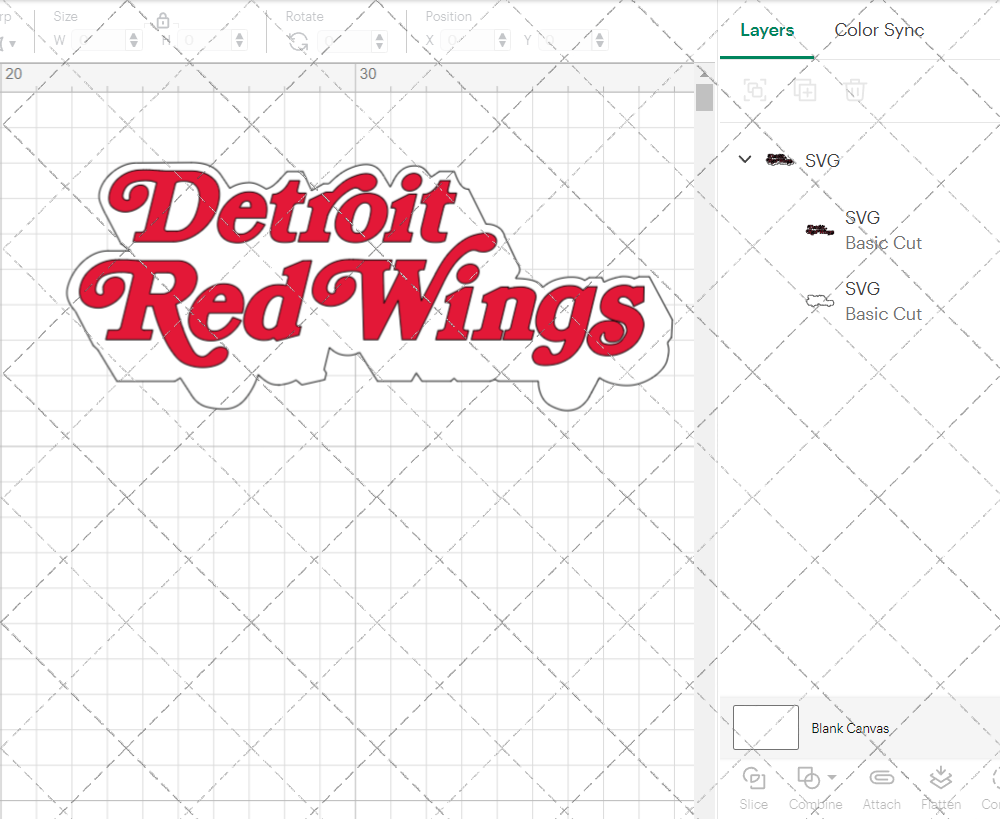Viewport: 1000px width, 819px height.
Task: Toggle the size lock proportions icon
Action: click(x=162, y=20)
